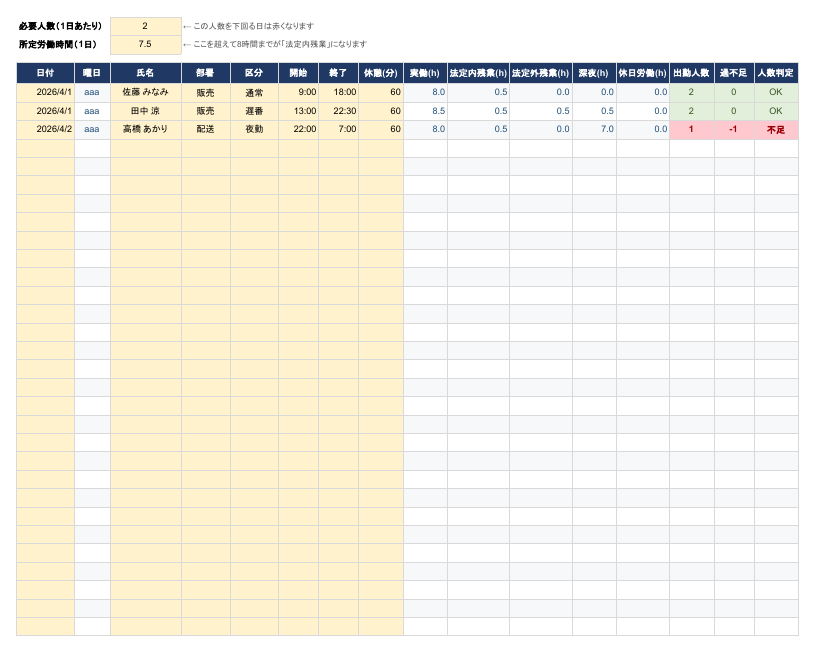Select the 開始 column header
Image resolution: width=815 pixels, height=652 pixels.
[298, 73]
